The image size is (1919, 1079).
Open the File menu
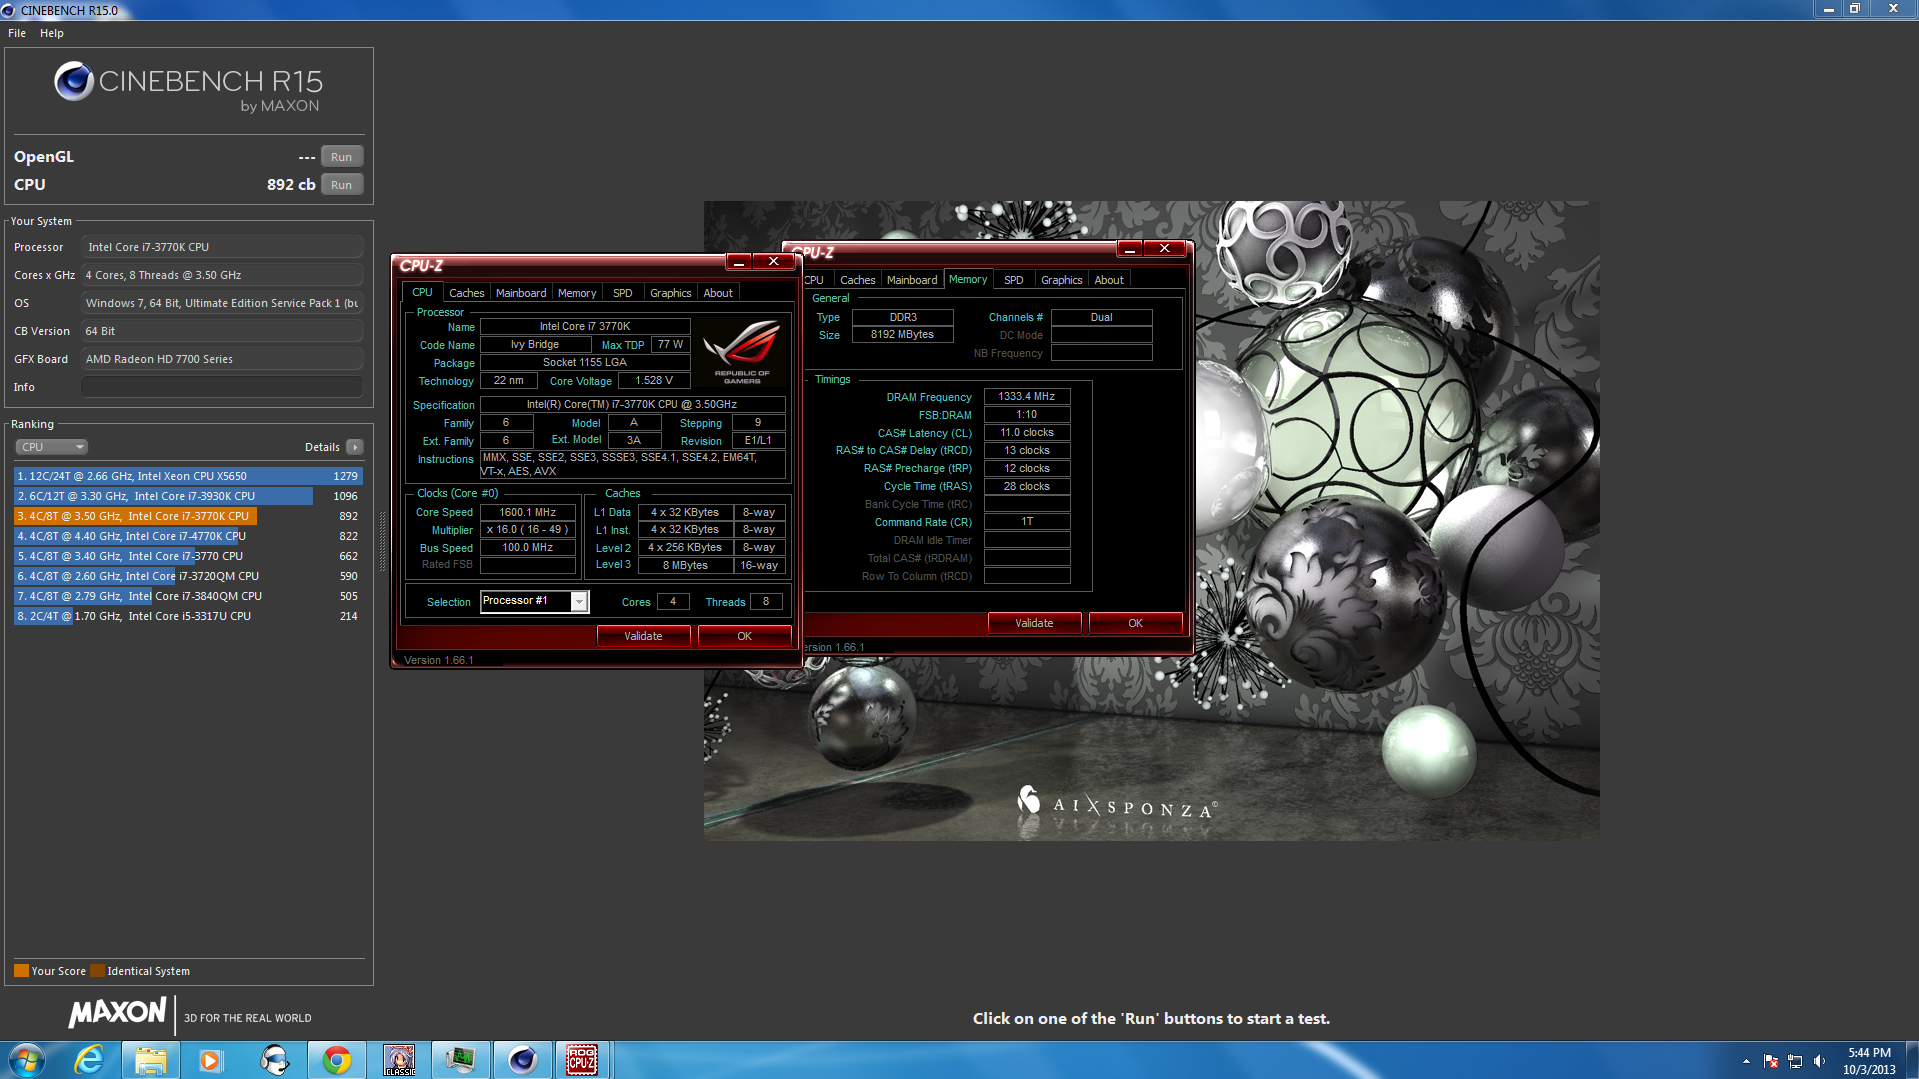(17, 33)
